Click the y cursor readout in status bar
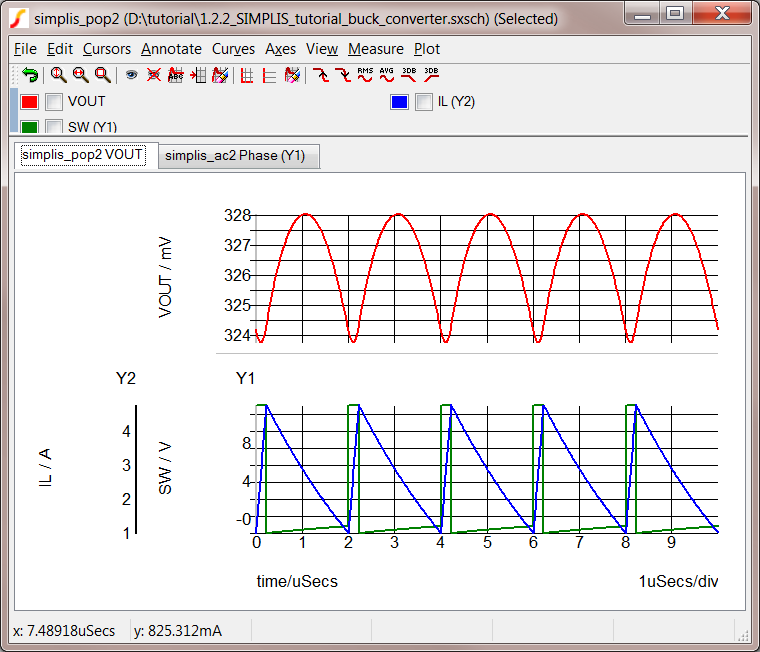This screenshot has height=652, width=760. pos(178,631)
